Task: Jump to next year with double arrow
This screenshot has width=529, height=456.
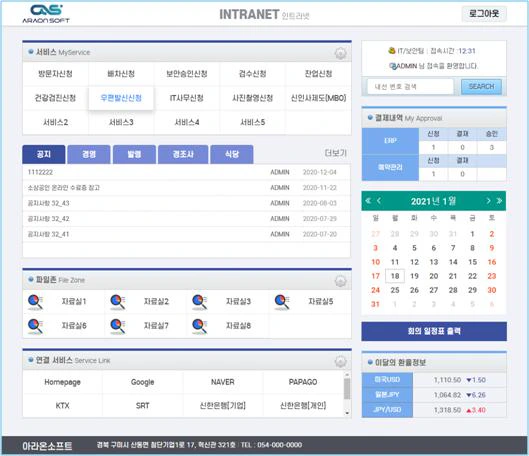Action: 499,201
